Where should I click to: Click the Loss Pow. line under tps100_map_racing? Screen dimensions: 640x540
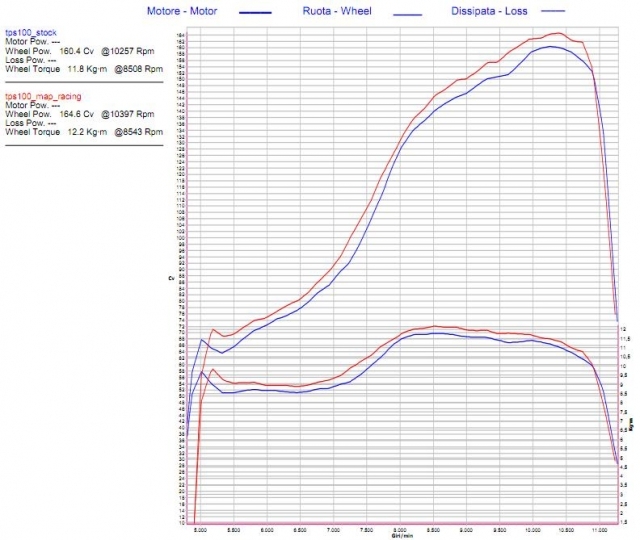32,123
